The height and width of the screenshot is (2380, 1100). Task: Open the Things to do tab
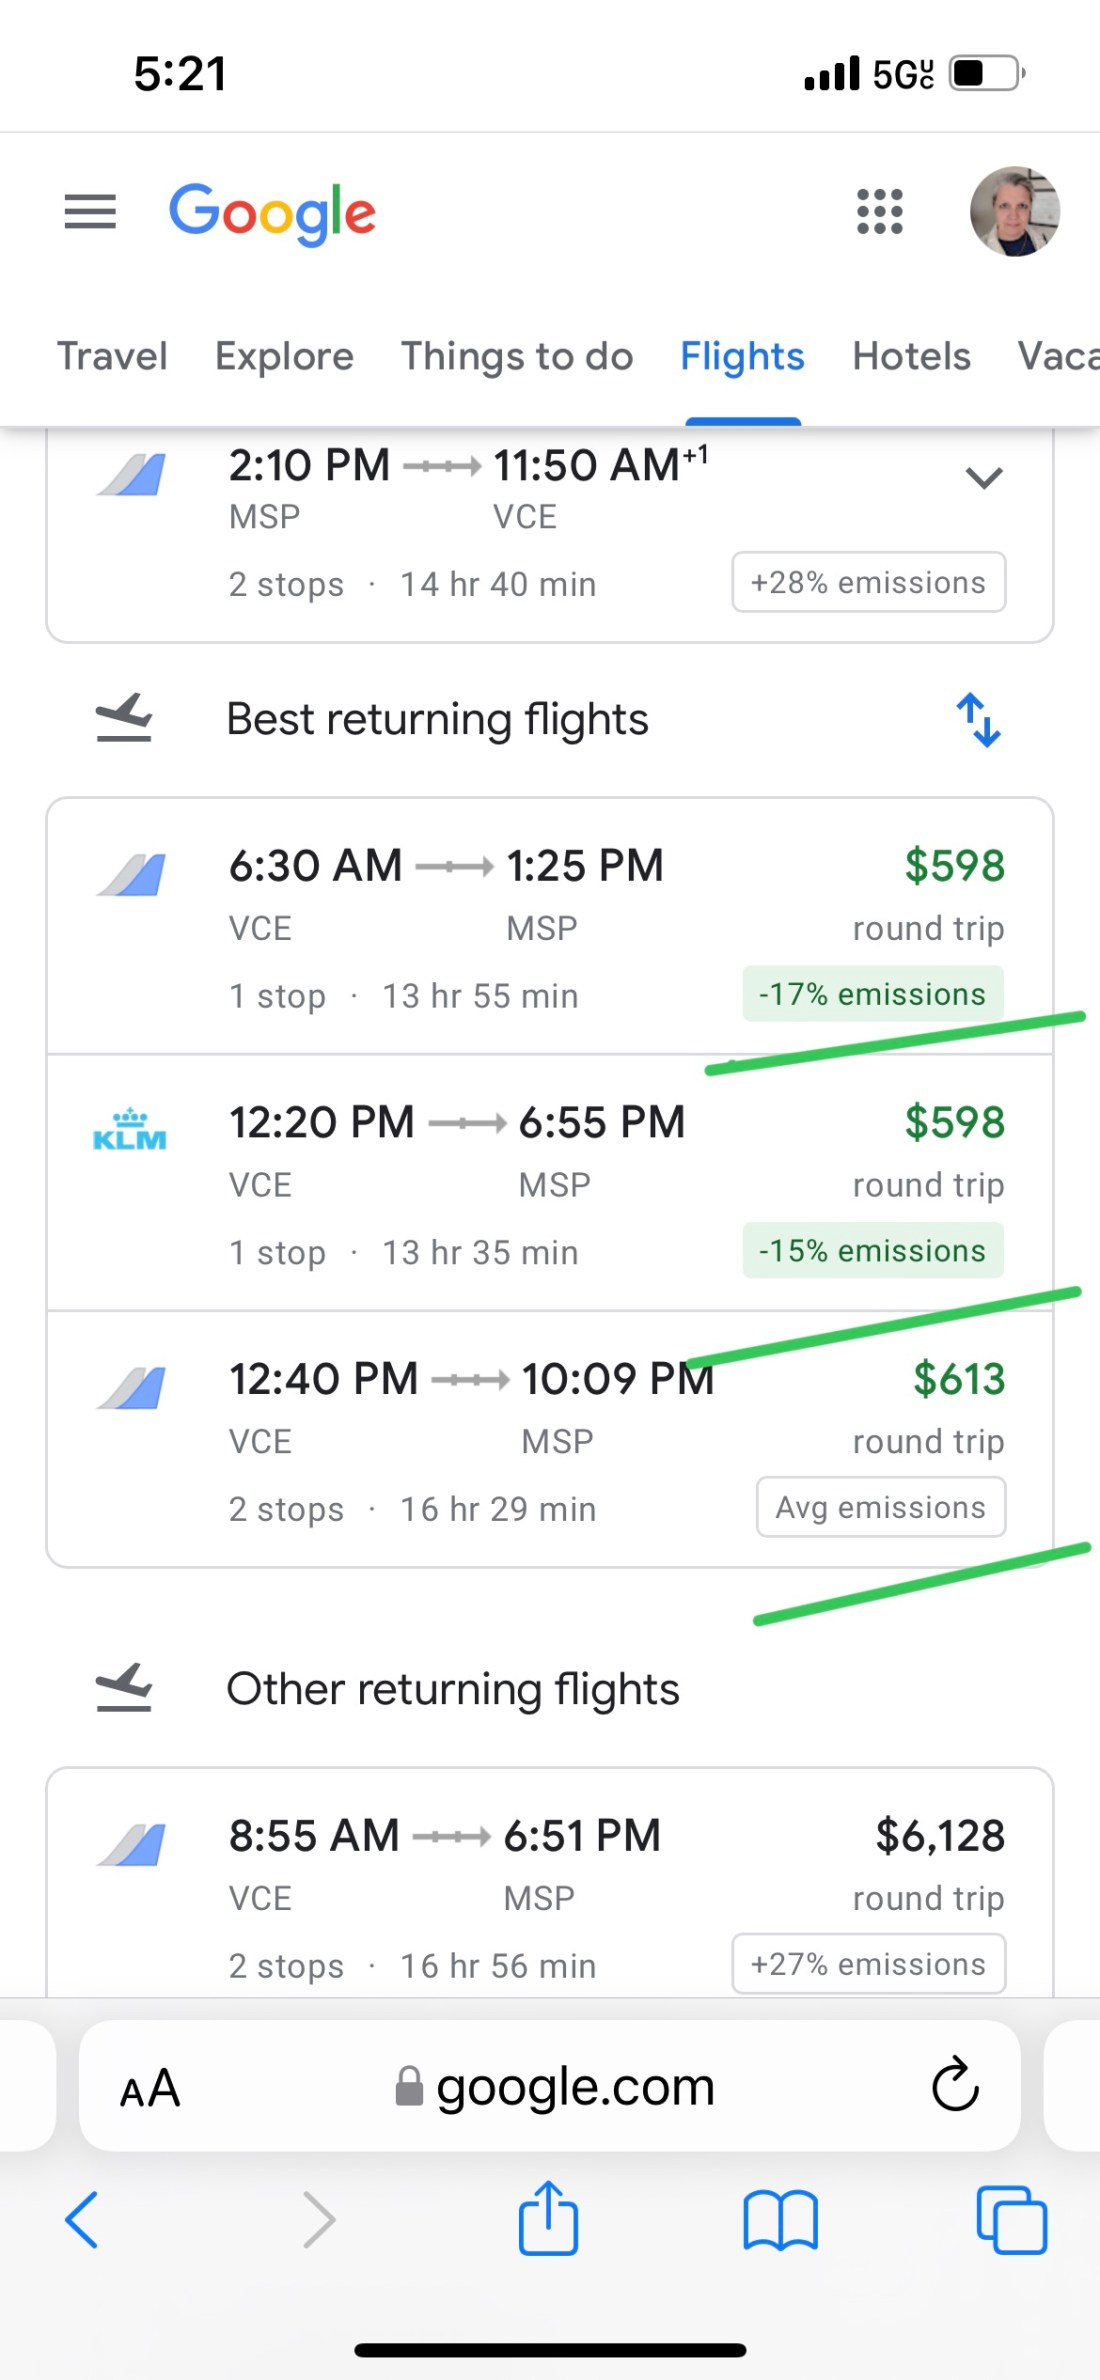tap(517, 357)
